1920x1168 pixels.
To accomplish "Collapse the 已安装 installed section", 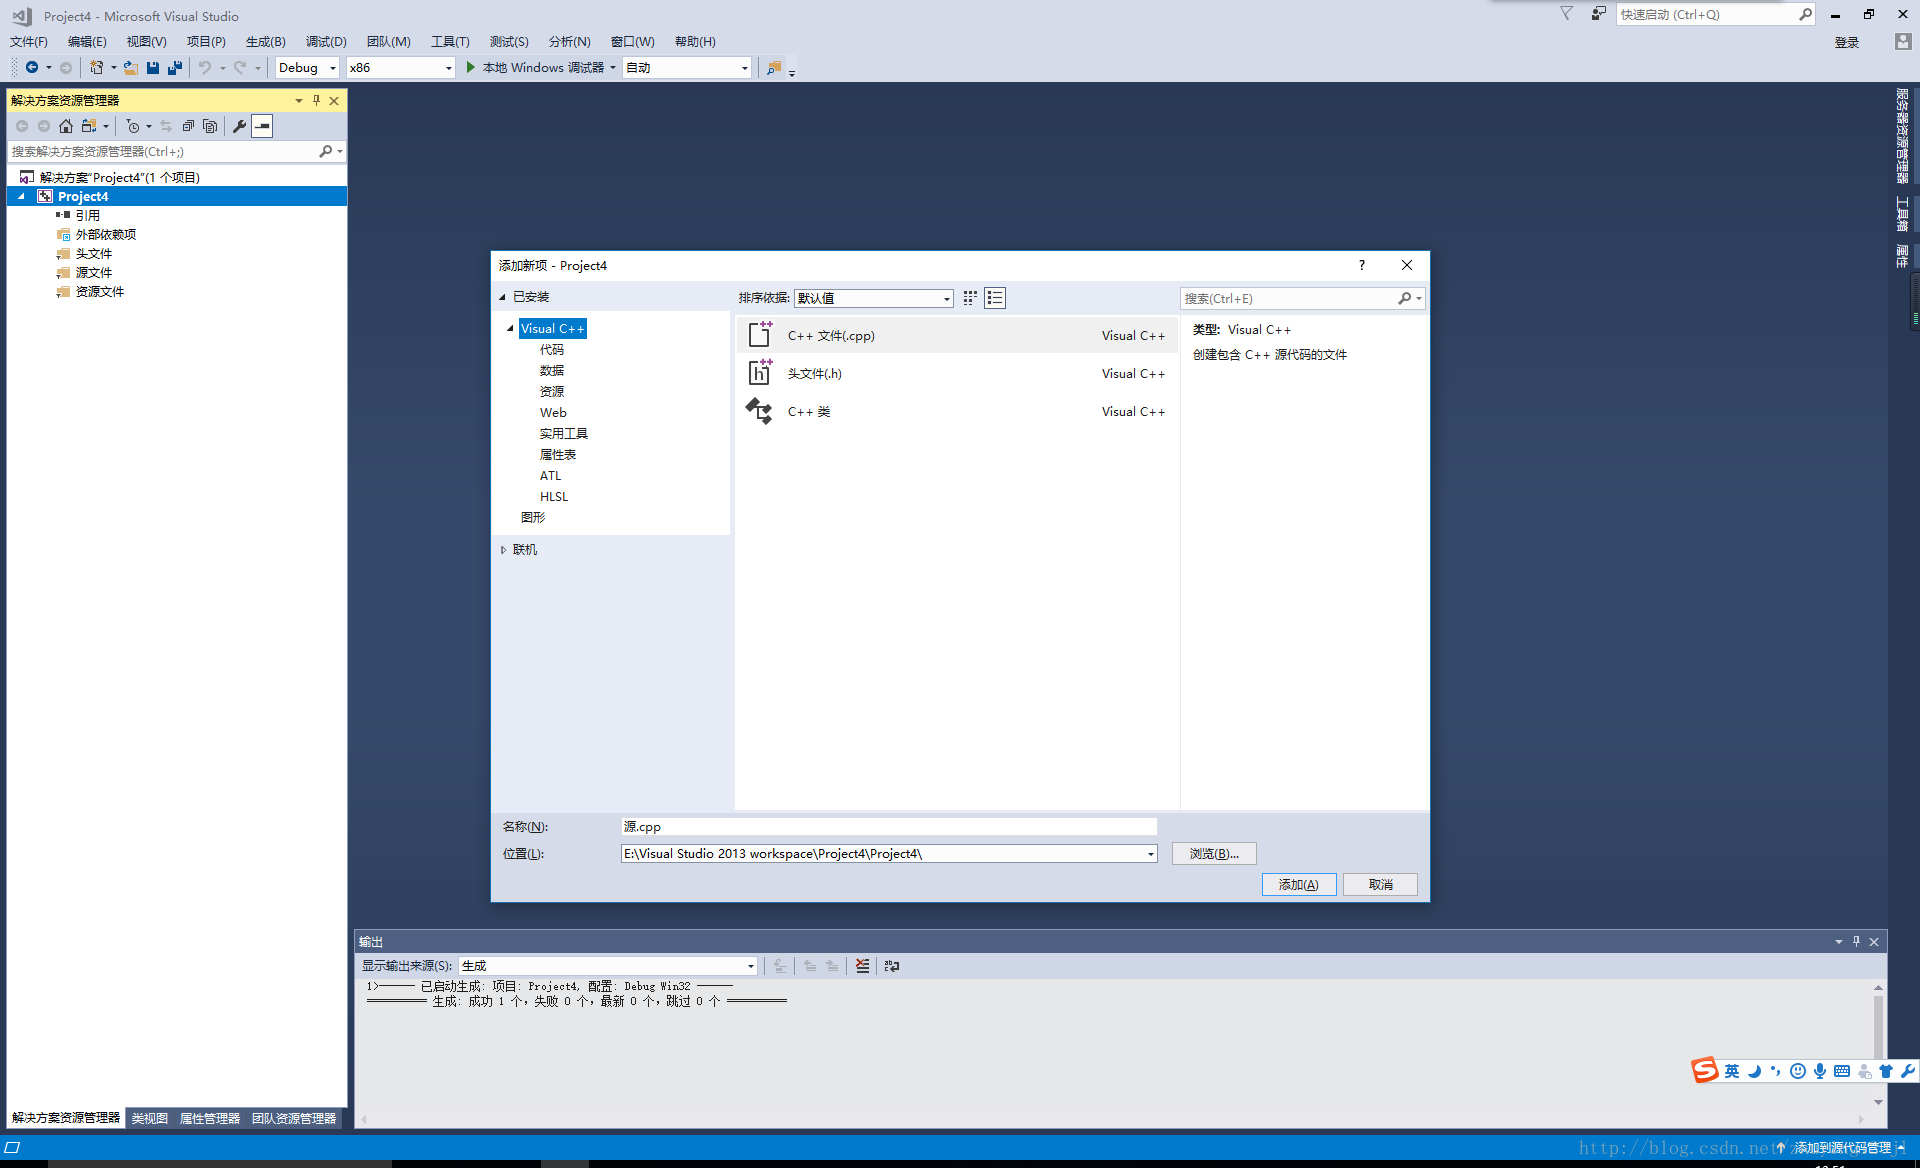I will [x=503, y=297].
